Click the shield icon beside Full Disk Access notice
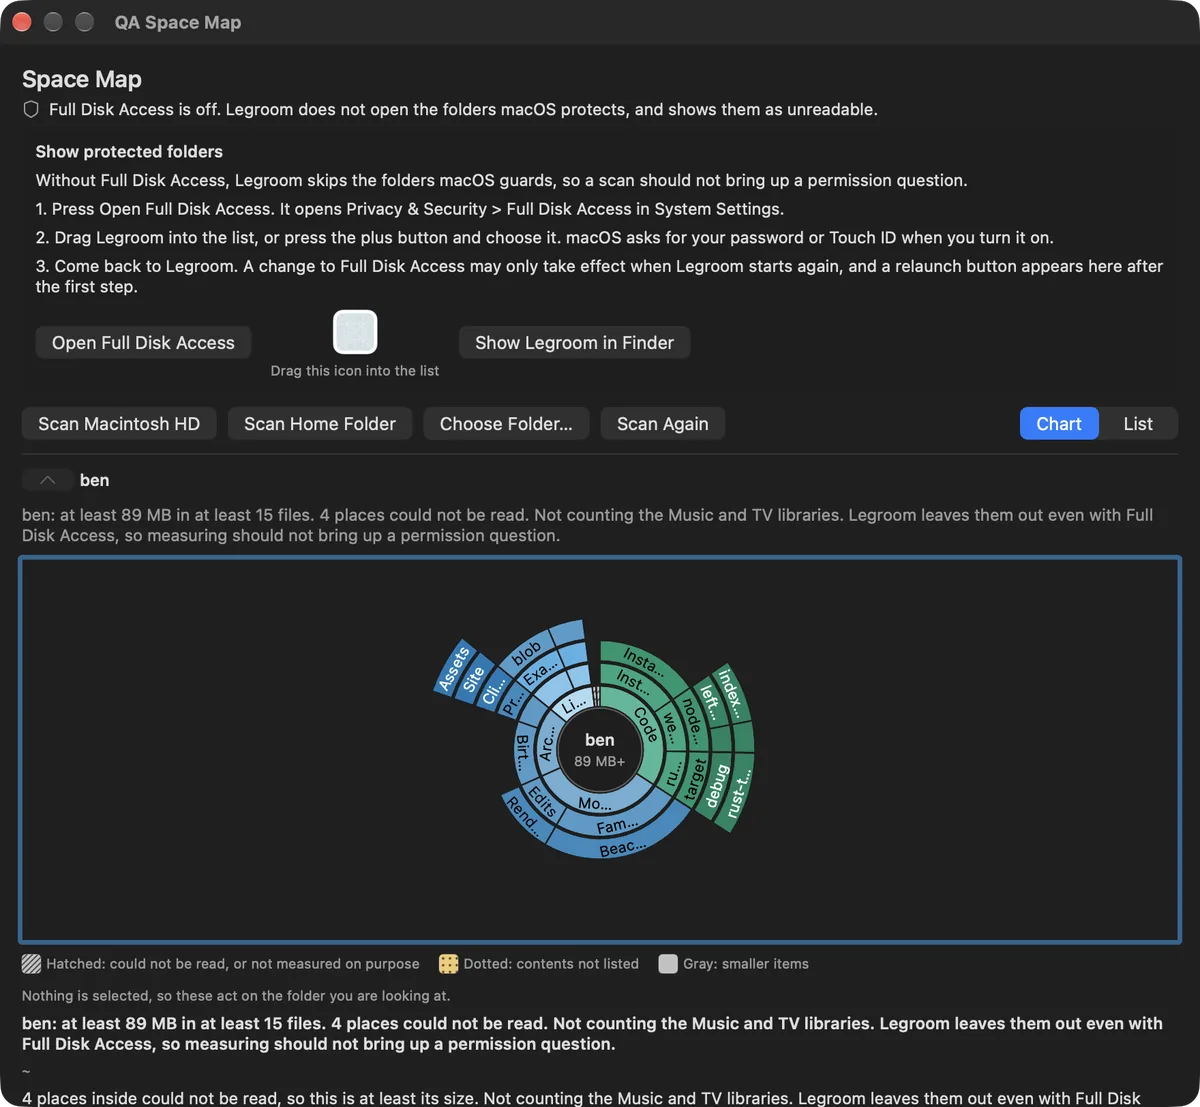The width and height of the screenshot is (1200, 1107). 31,109
